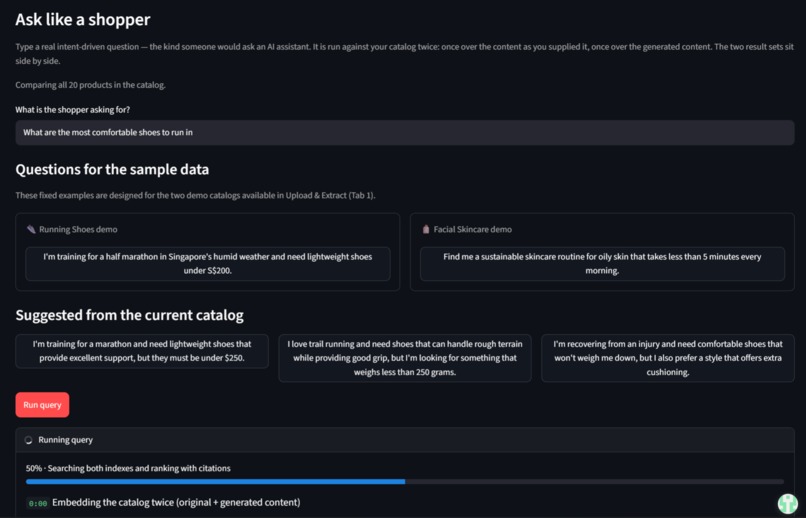Click the shopper question input field

tap(405, 133)
